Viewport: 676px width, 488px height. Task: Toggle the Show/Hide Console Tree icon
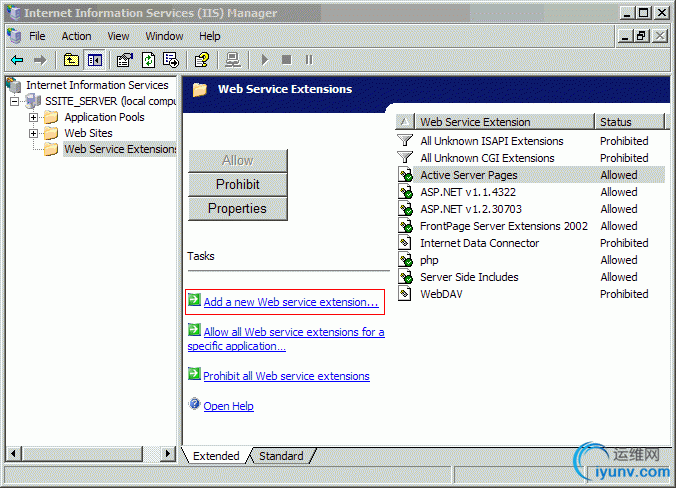tap(94, 60)
